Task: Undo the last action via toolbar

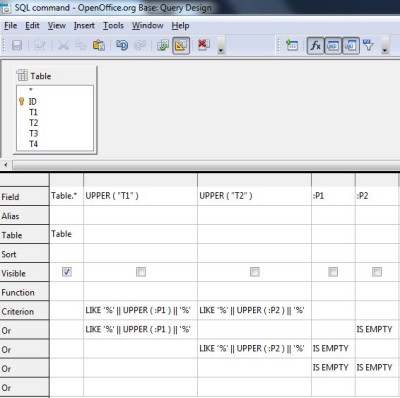Action: click(122, 45)
